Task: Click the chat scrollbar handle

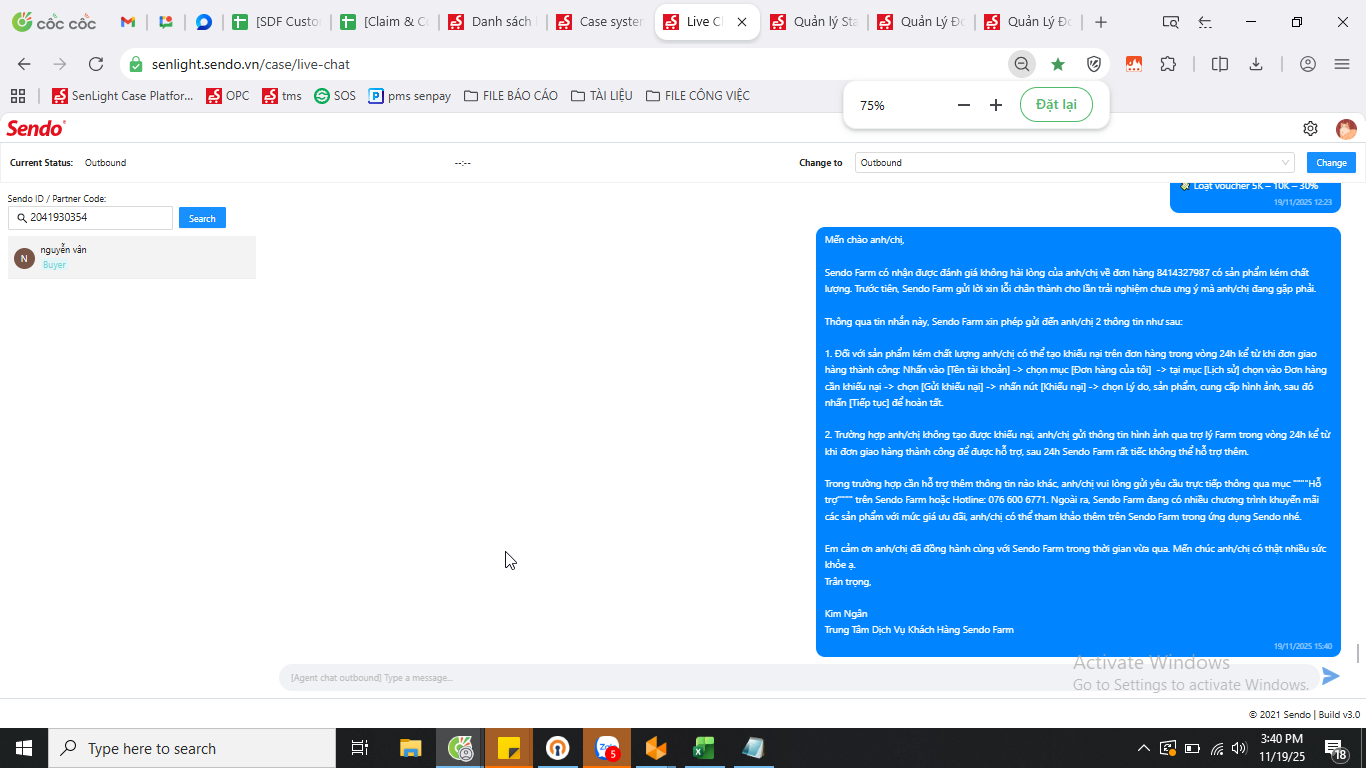Action: point(1358,653)
